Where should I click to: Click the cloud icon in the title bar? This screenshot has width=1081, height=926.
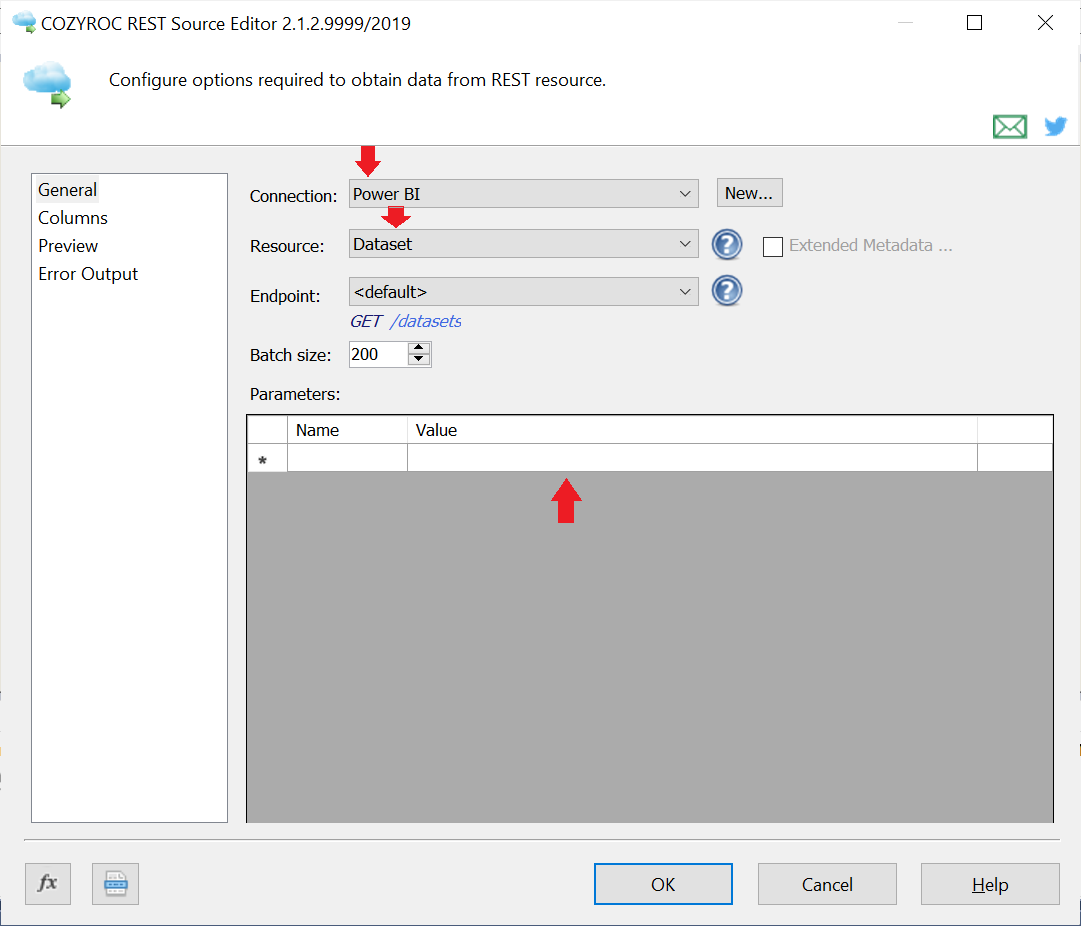(x=24, y=22)
